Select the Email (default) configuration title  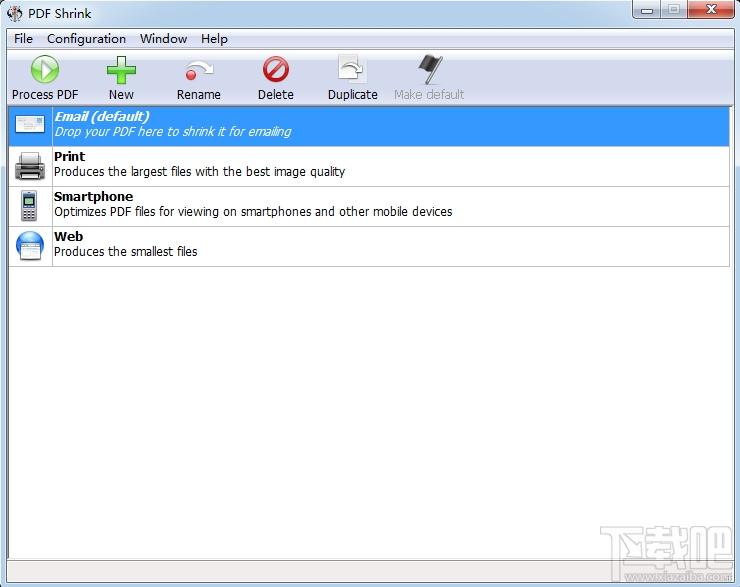click(102, 117)
